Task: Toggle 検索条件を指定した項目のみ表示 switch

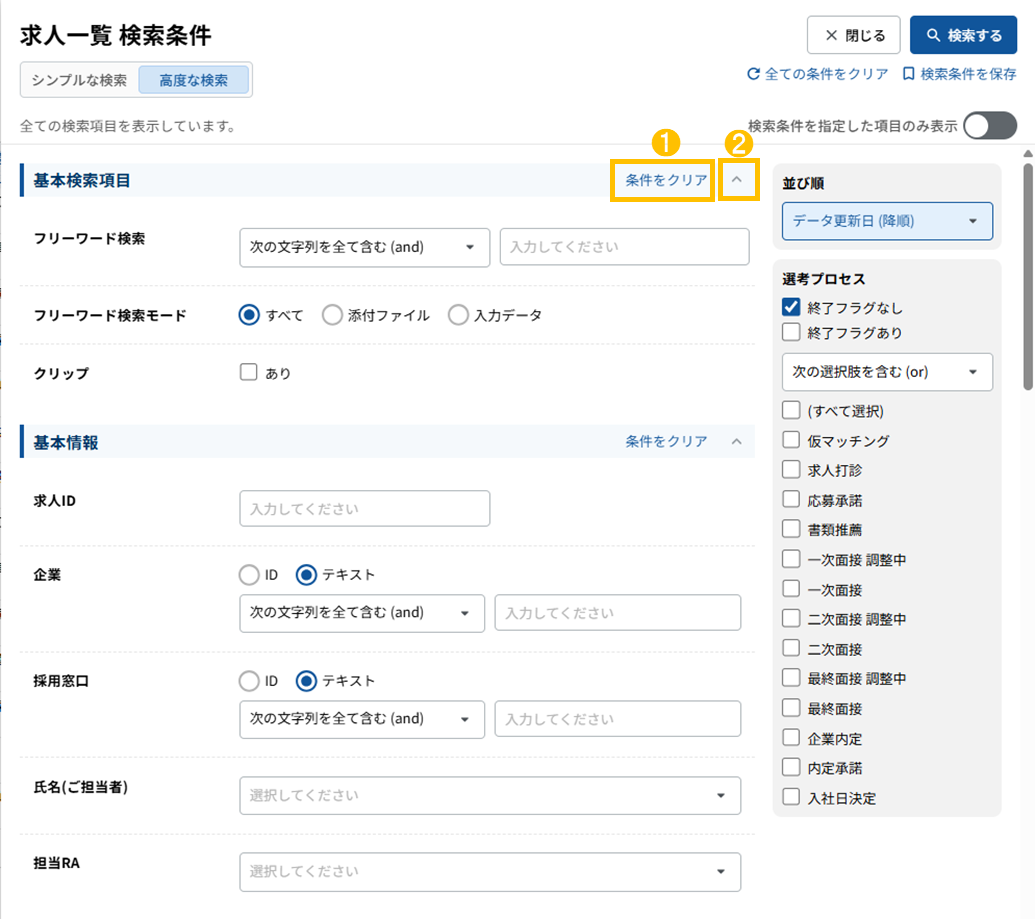Action: [x=989, y=126]
